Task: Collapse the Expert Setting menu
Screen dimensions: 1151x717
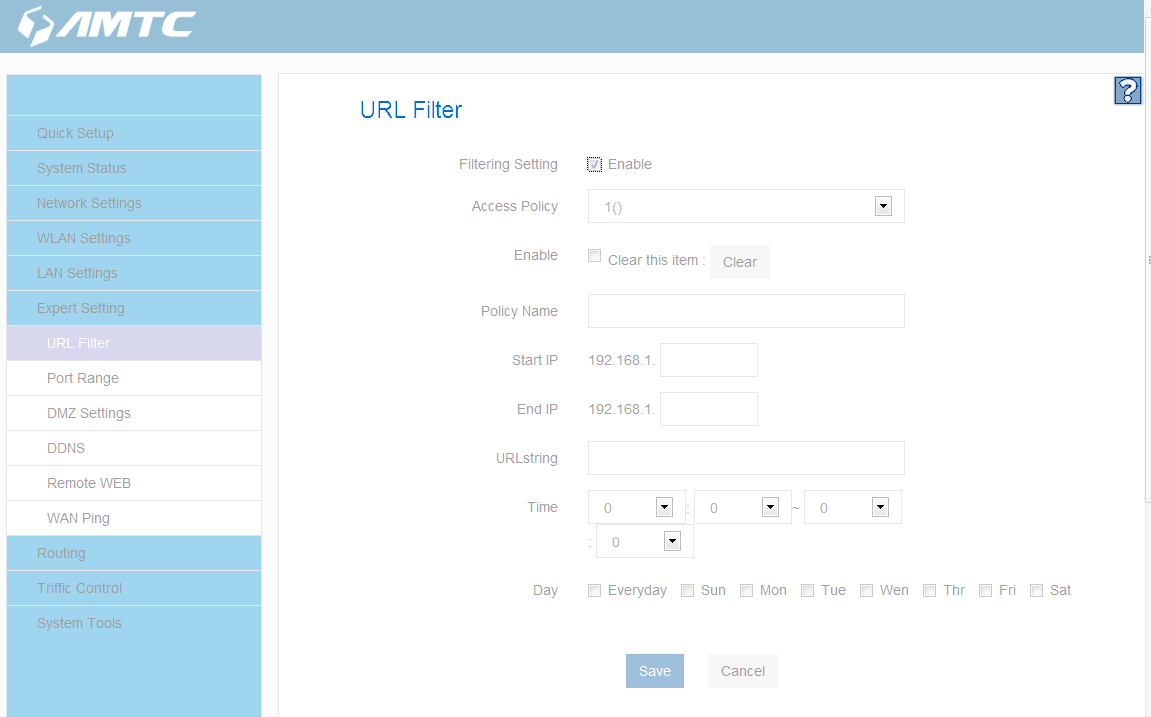Action: [134, 308]
